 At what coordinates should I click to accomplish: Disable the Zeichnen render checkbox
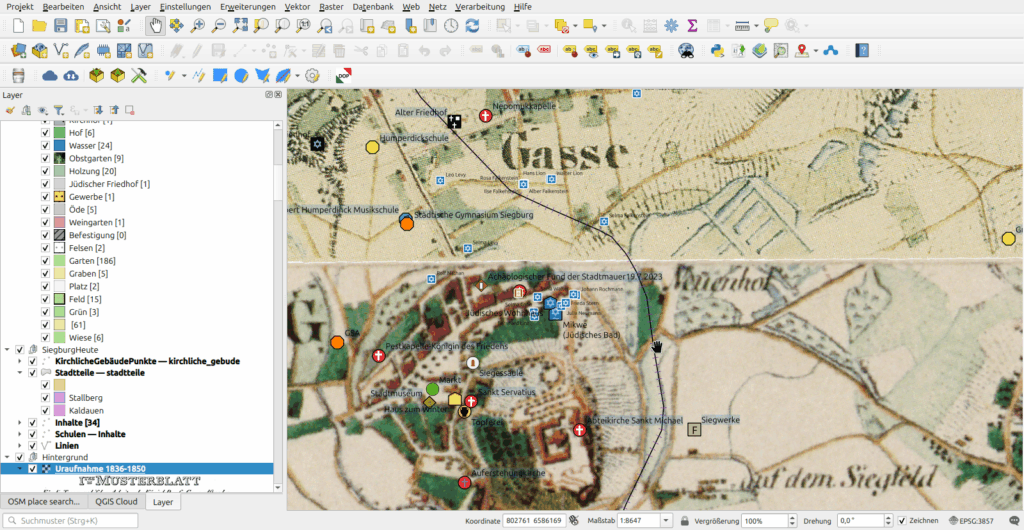click(902, 521)
